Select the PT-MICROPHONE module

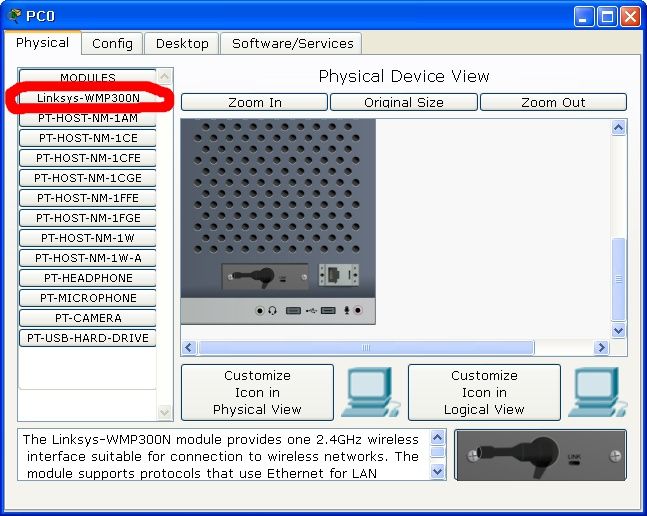(87, 298)
